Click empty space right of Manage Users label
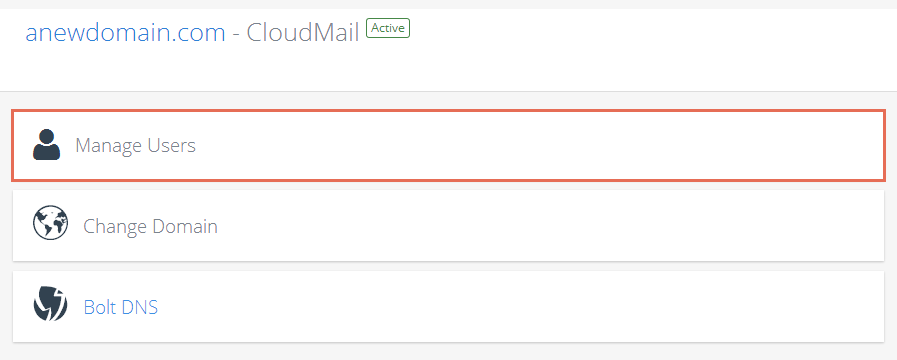Viewport: 897px width, 360px height. [x=538, y=145]
